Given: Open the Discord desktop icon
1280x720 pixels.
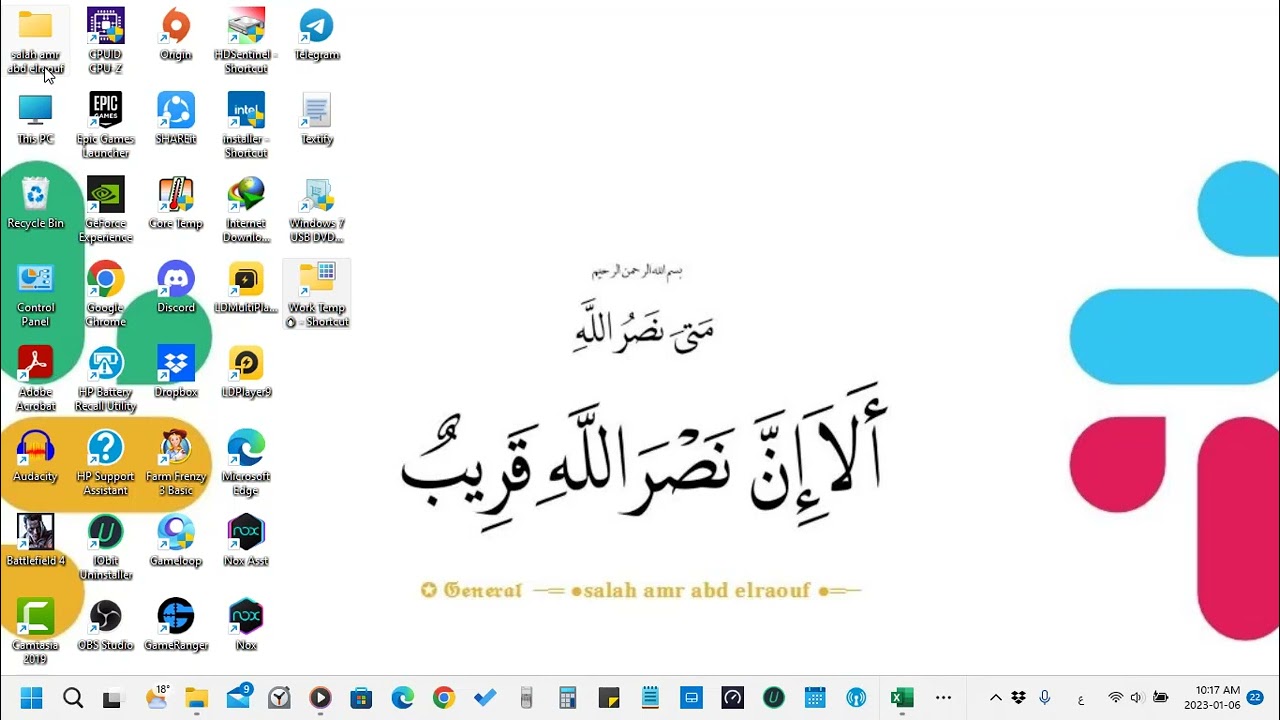Looking at the screenshot, I should click(x=176, y=287).
